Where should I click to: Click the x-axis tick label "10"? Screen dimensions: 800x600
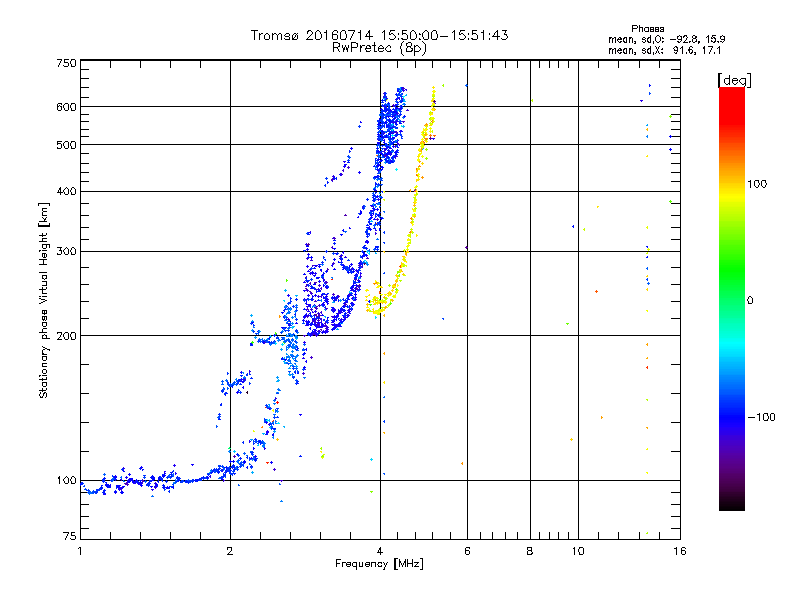(578, 551)
